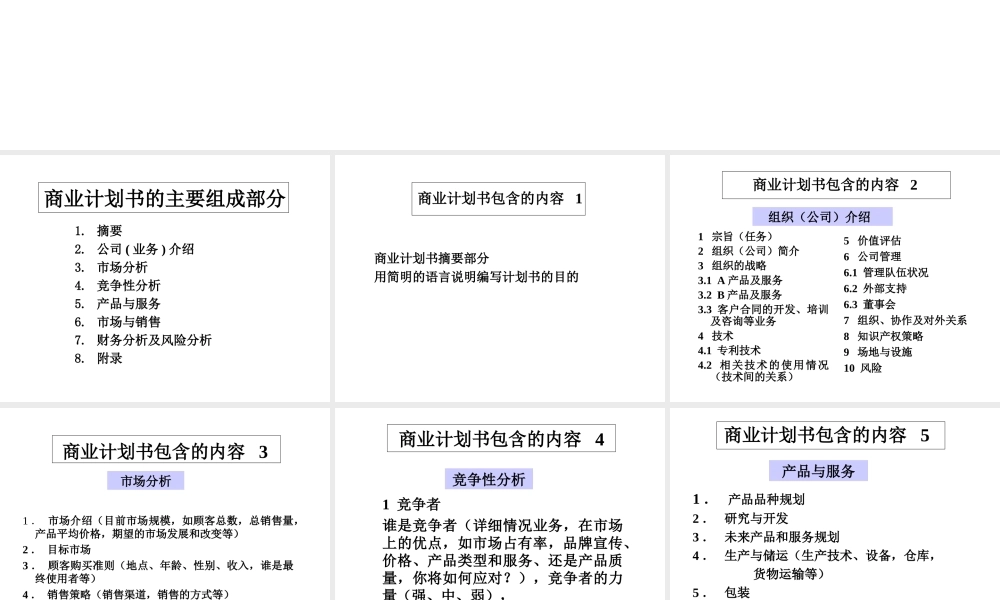Viewport: 1000px width, 600px height.
Task: Click the 市场分析 heading label
Action: tap(145, 480)
